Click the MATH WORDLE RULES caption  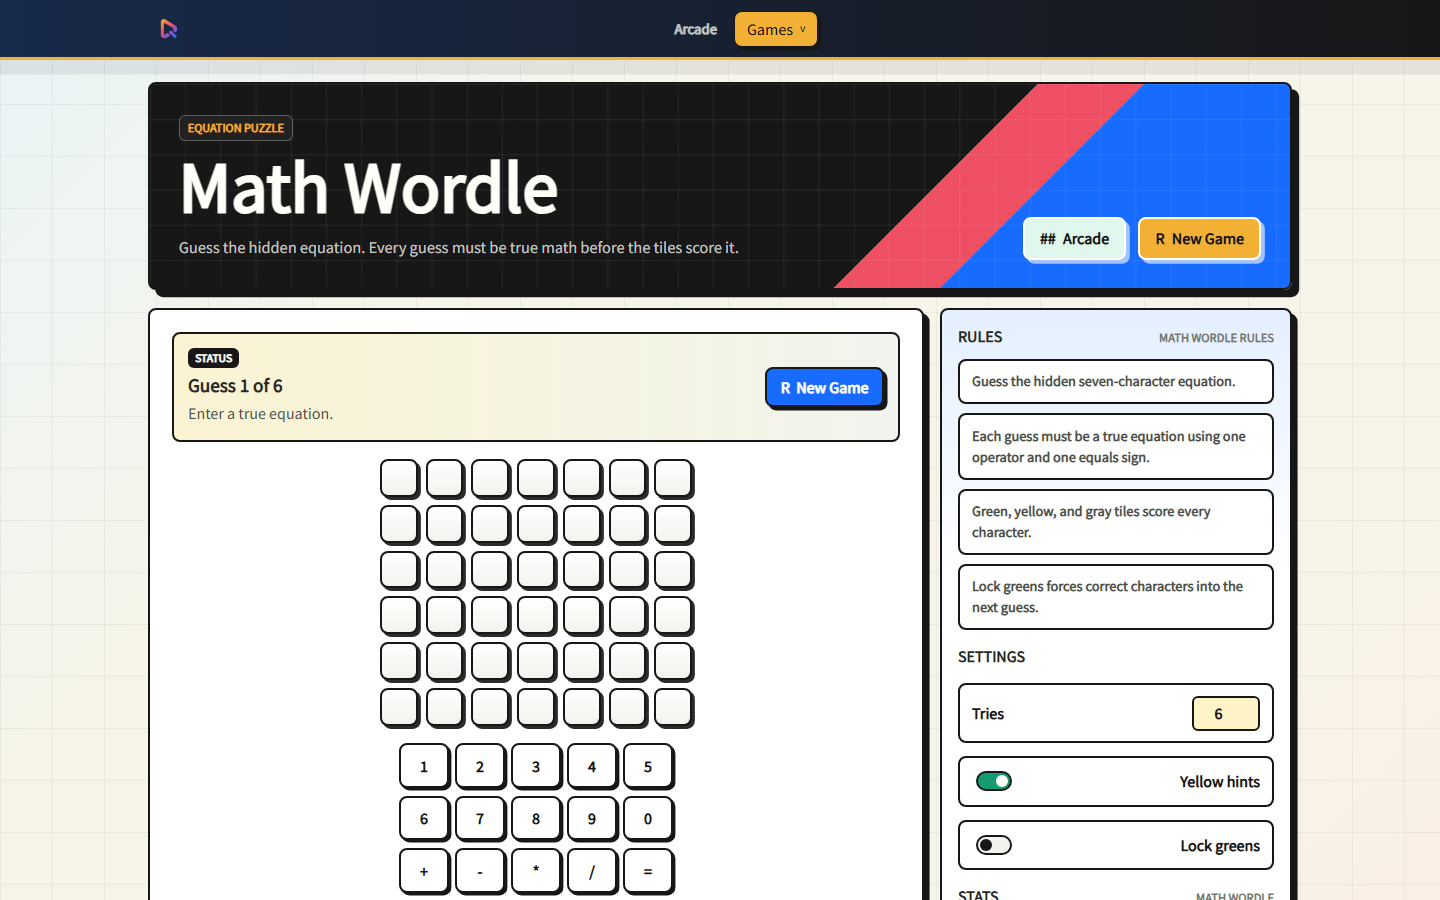(x=1216, y=338)
